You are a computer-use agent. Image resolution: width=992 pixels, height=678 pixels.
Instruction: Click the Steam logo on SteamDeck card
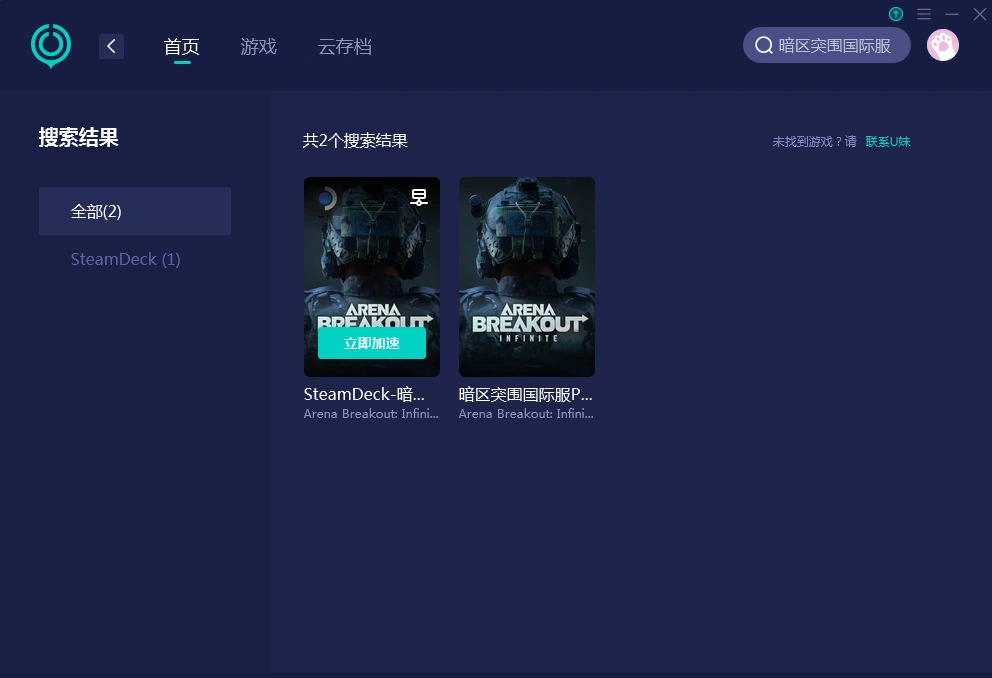pos(326,199)
